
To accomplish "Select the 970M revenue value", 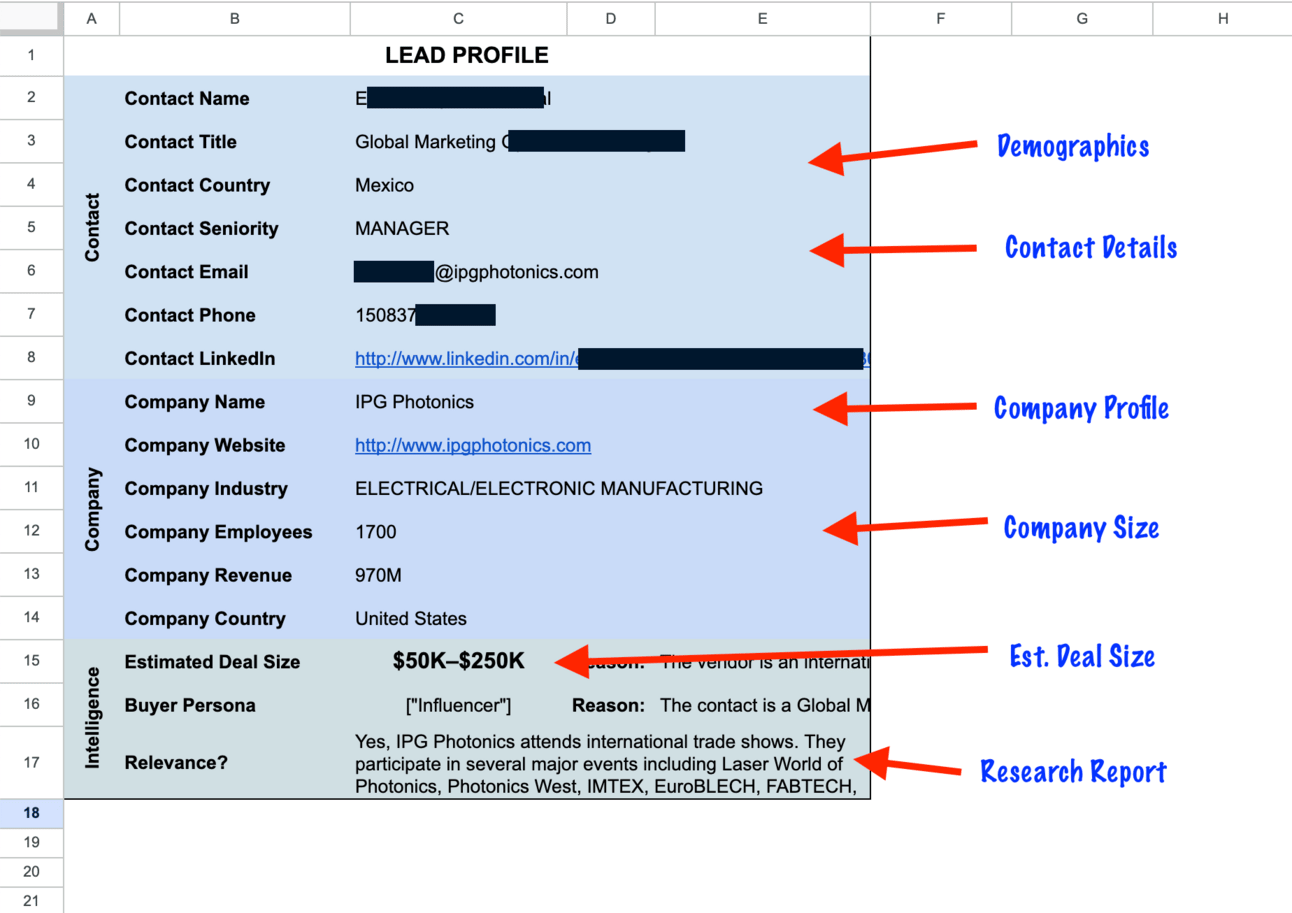I will coord(377,576).
